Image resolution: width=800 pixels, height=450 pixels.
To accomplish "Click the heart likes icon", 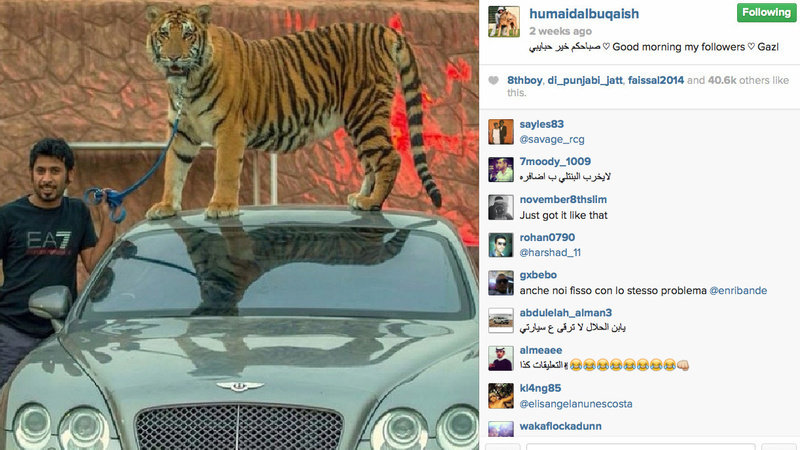I will (493, 80).
